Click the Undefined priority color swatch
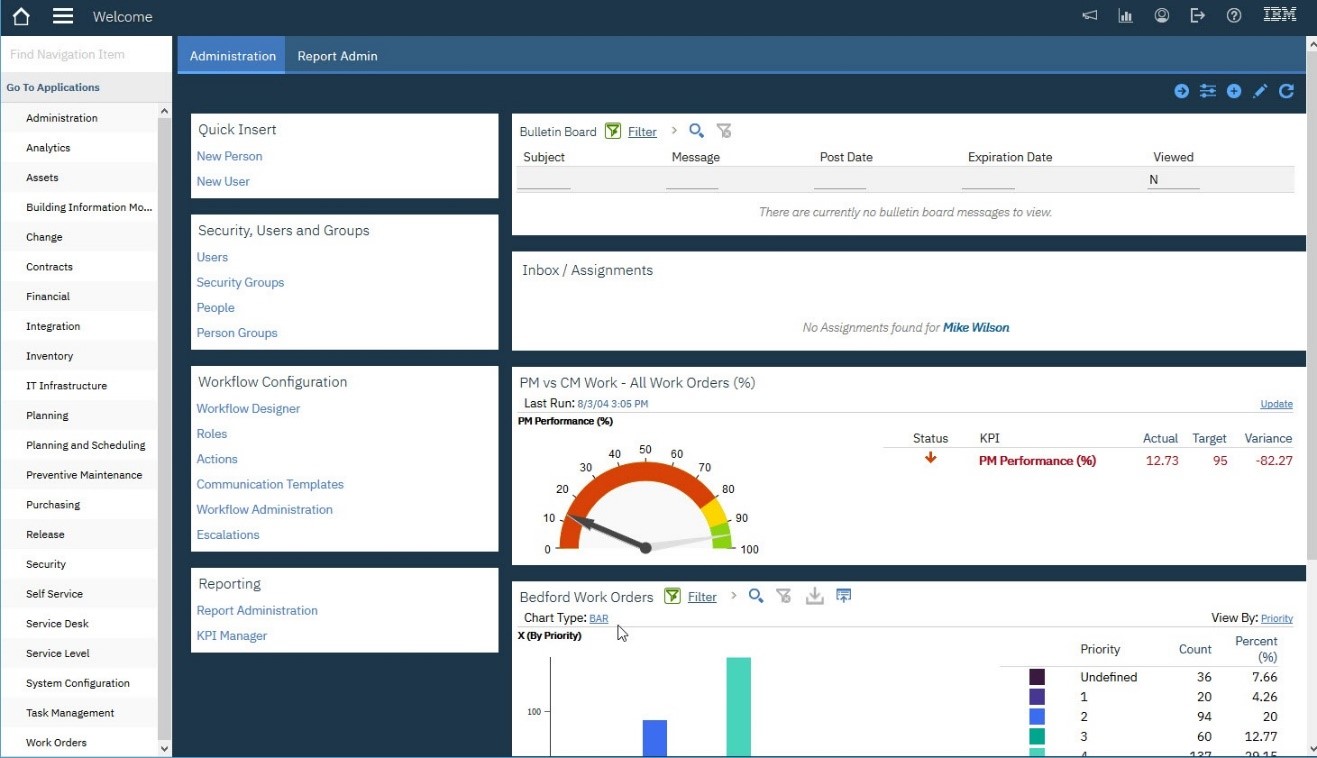Image resolution: width=1317 pixels, height=758 pixels. pyautogui.click(x=1037, y=677)
